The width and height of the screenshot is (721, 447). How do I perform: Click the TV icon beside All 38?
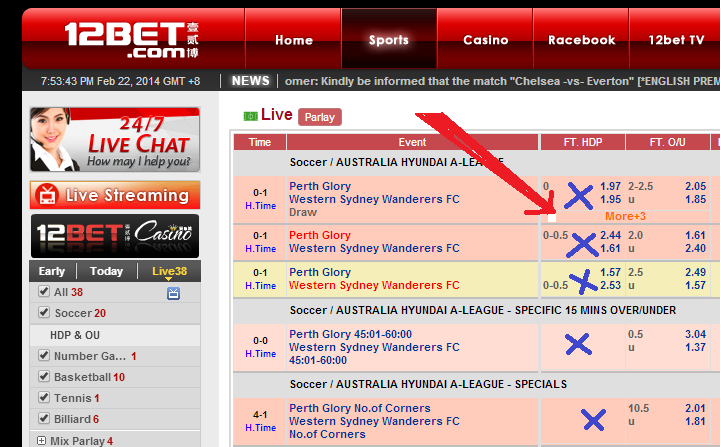pos(173,293)
